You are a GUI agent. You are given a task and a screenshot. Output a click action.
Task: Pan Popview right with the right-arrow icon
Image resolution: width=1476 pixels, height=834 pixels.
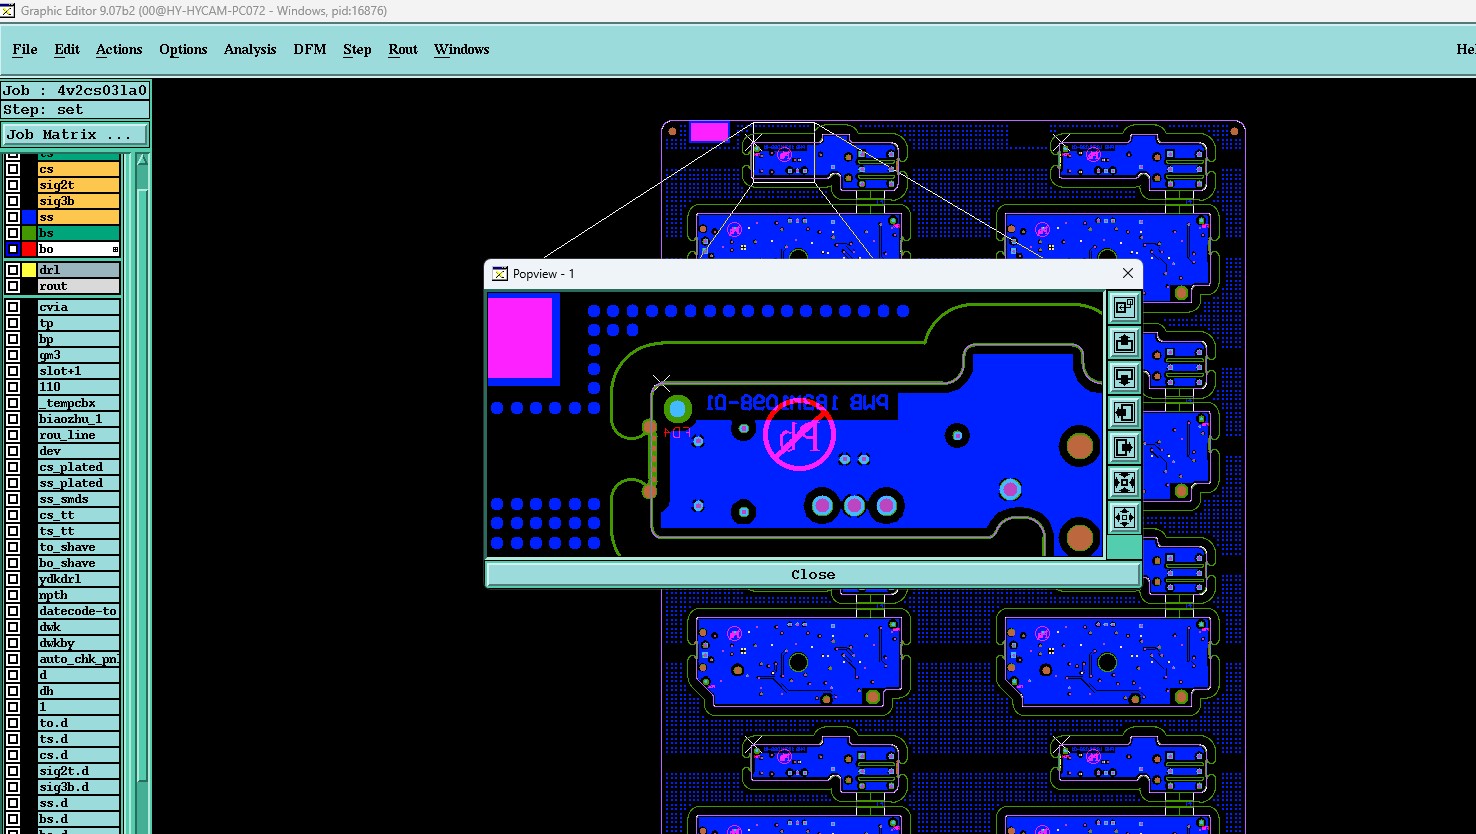click(1124, 447)
